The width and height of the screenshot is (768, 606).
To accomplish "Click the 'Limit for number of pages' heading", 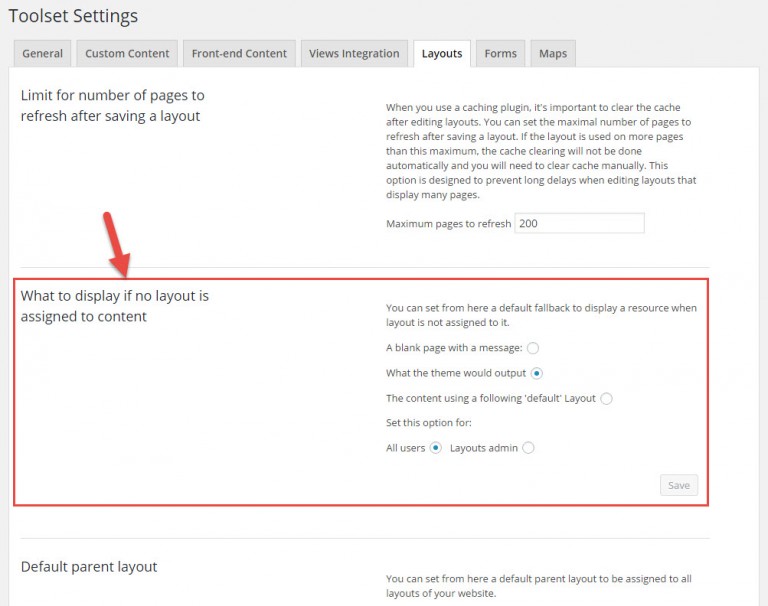I will click(x=112, y=105).
